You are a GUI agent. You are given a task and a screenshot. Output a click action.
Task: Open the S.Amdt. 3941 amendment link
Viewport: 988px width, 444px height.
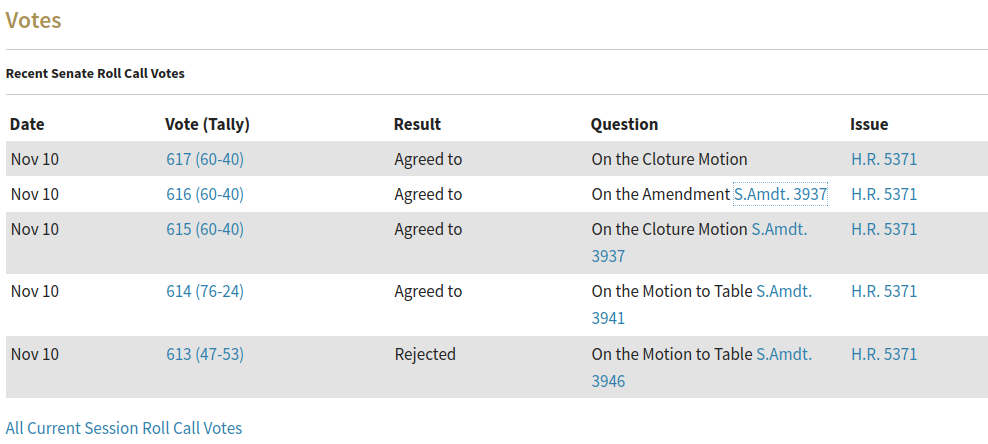(x=783, y=291)
